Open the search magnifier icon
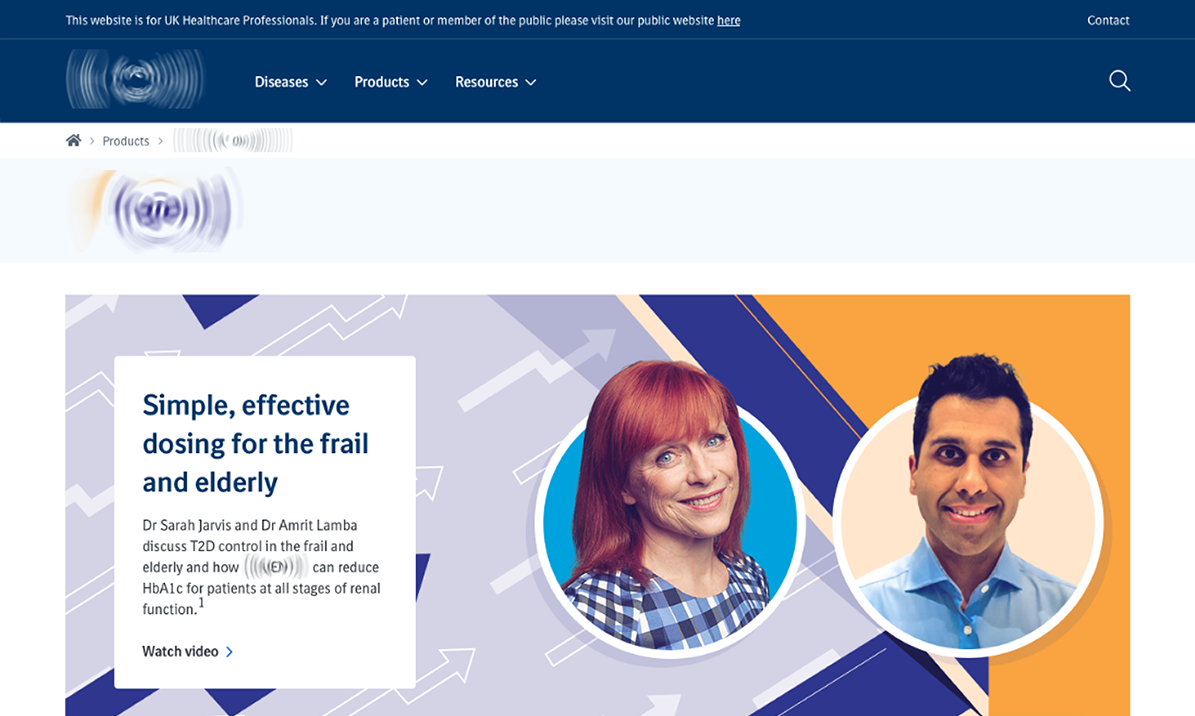 [1120, 81]
